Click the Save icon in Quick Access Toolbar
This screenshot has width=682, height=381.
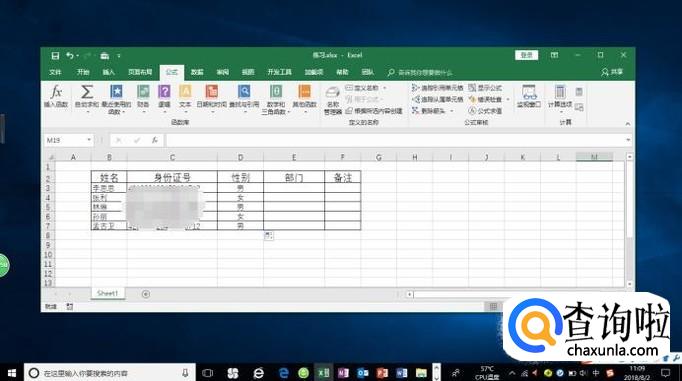point(55,56)
